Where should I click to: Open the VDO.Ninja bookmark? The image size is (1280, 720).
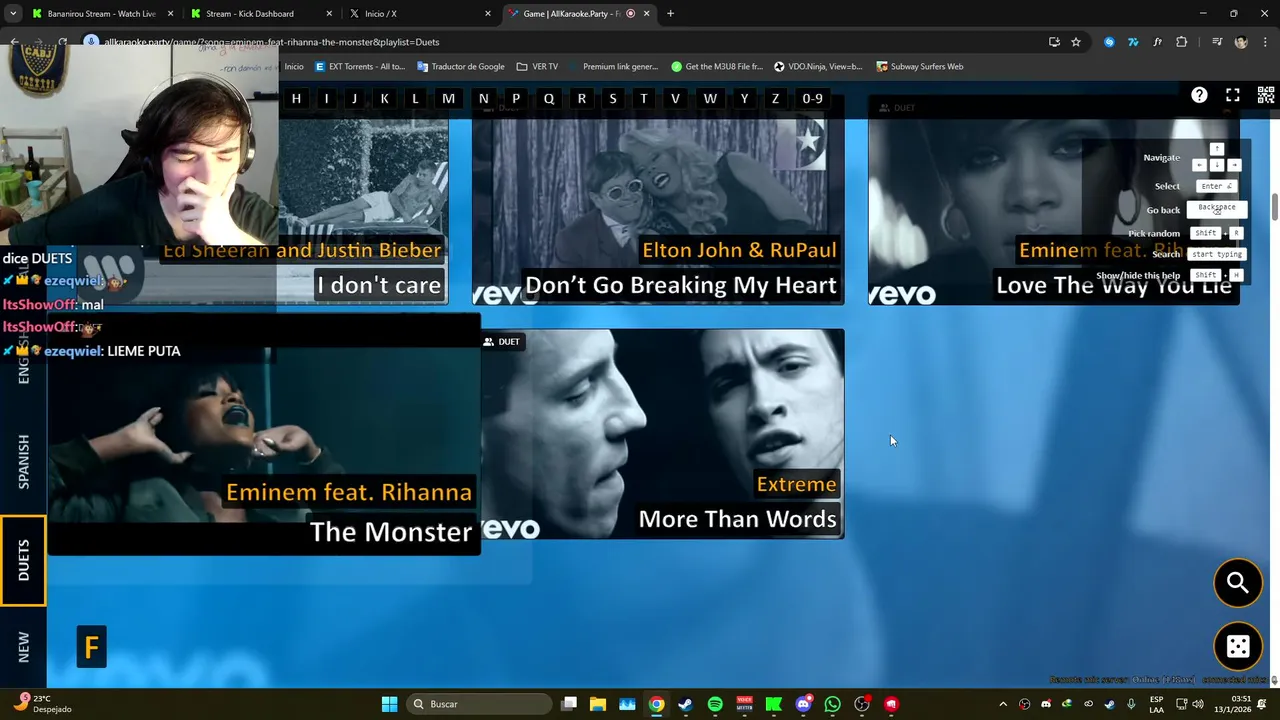pyautogui.click(x=818, y=67)
